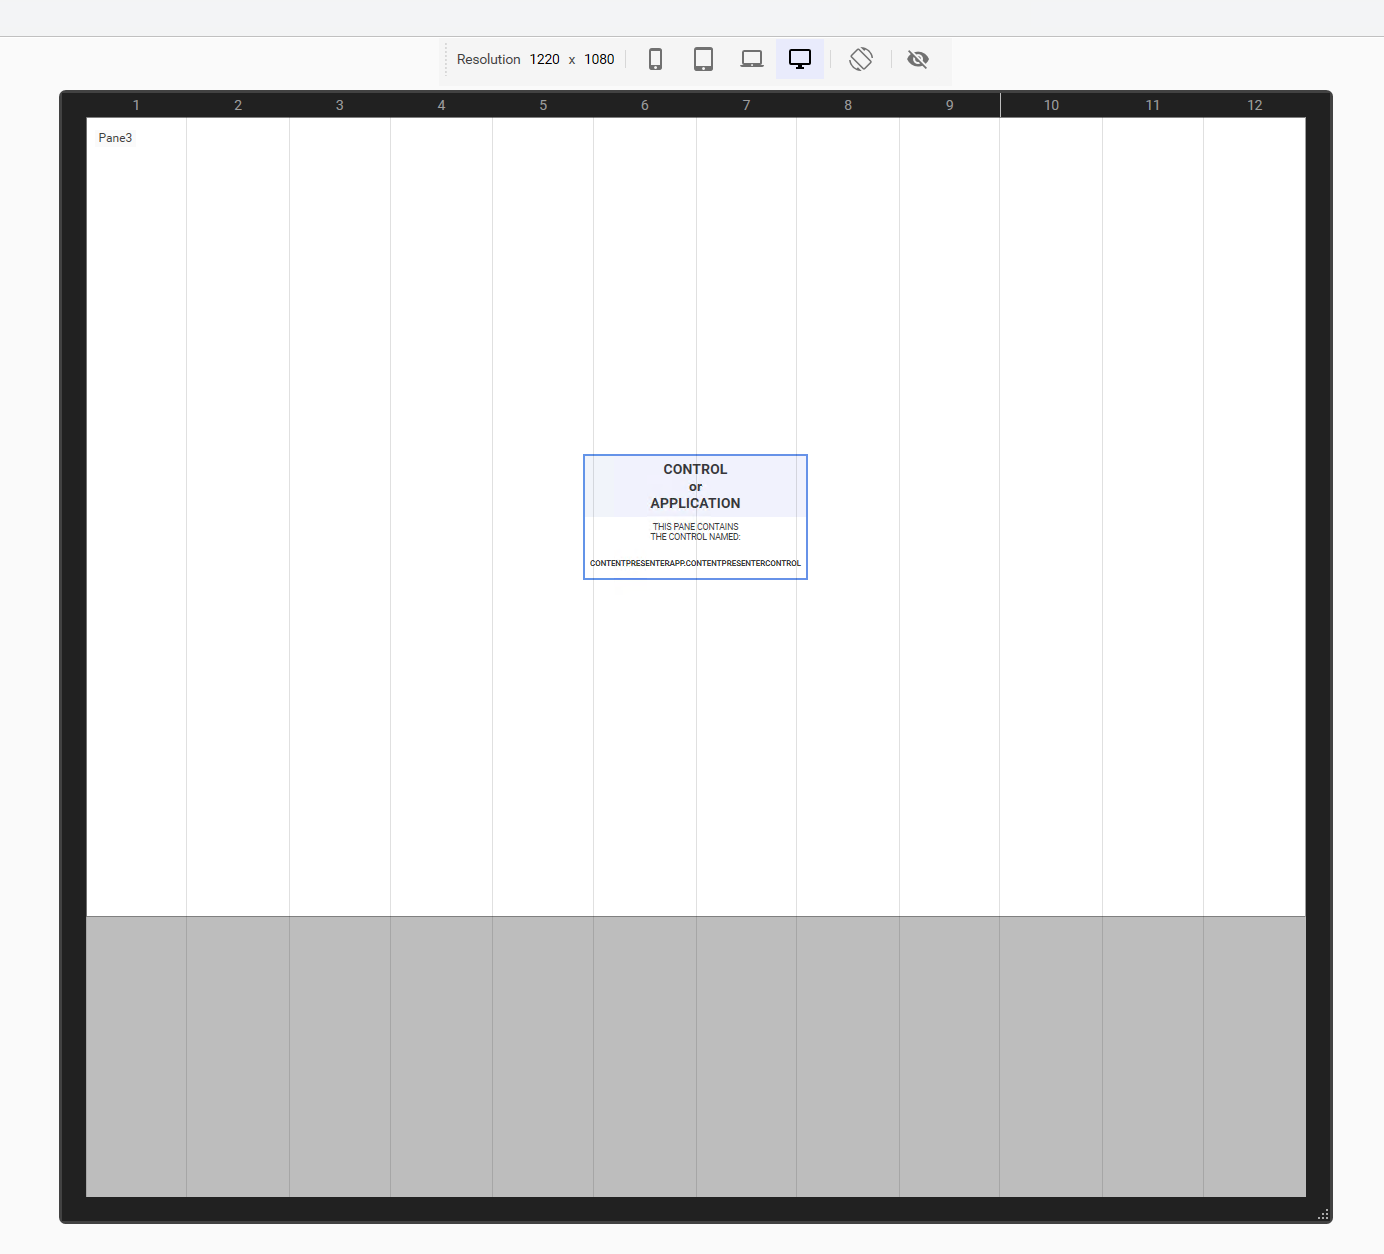Screen dimensions: 1384x1254
Task: Click the resize grip at canvas corner
Action: point(1323,1214)
